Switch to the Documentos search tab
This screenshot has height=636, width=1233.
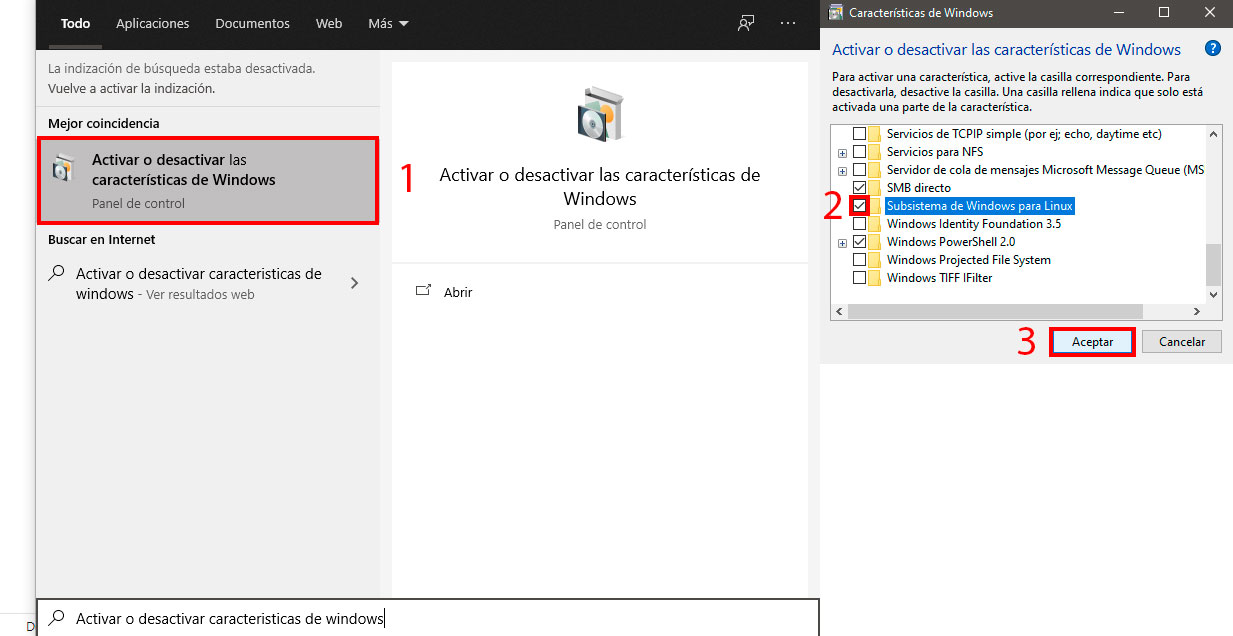(x=253, y=23)
